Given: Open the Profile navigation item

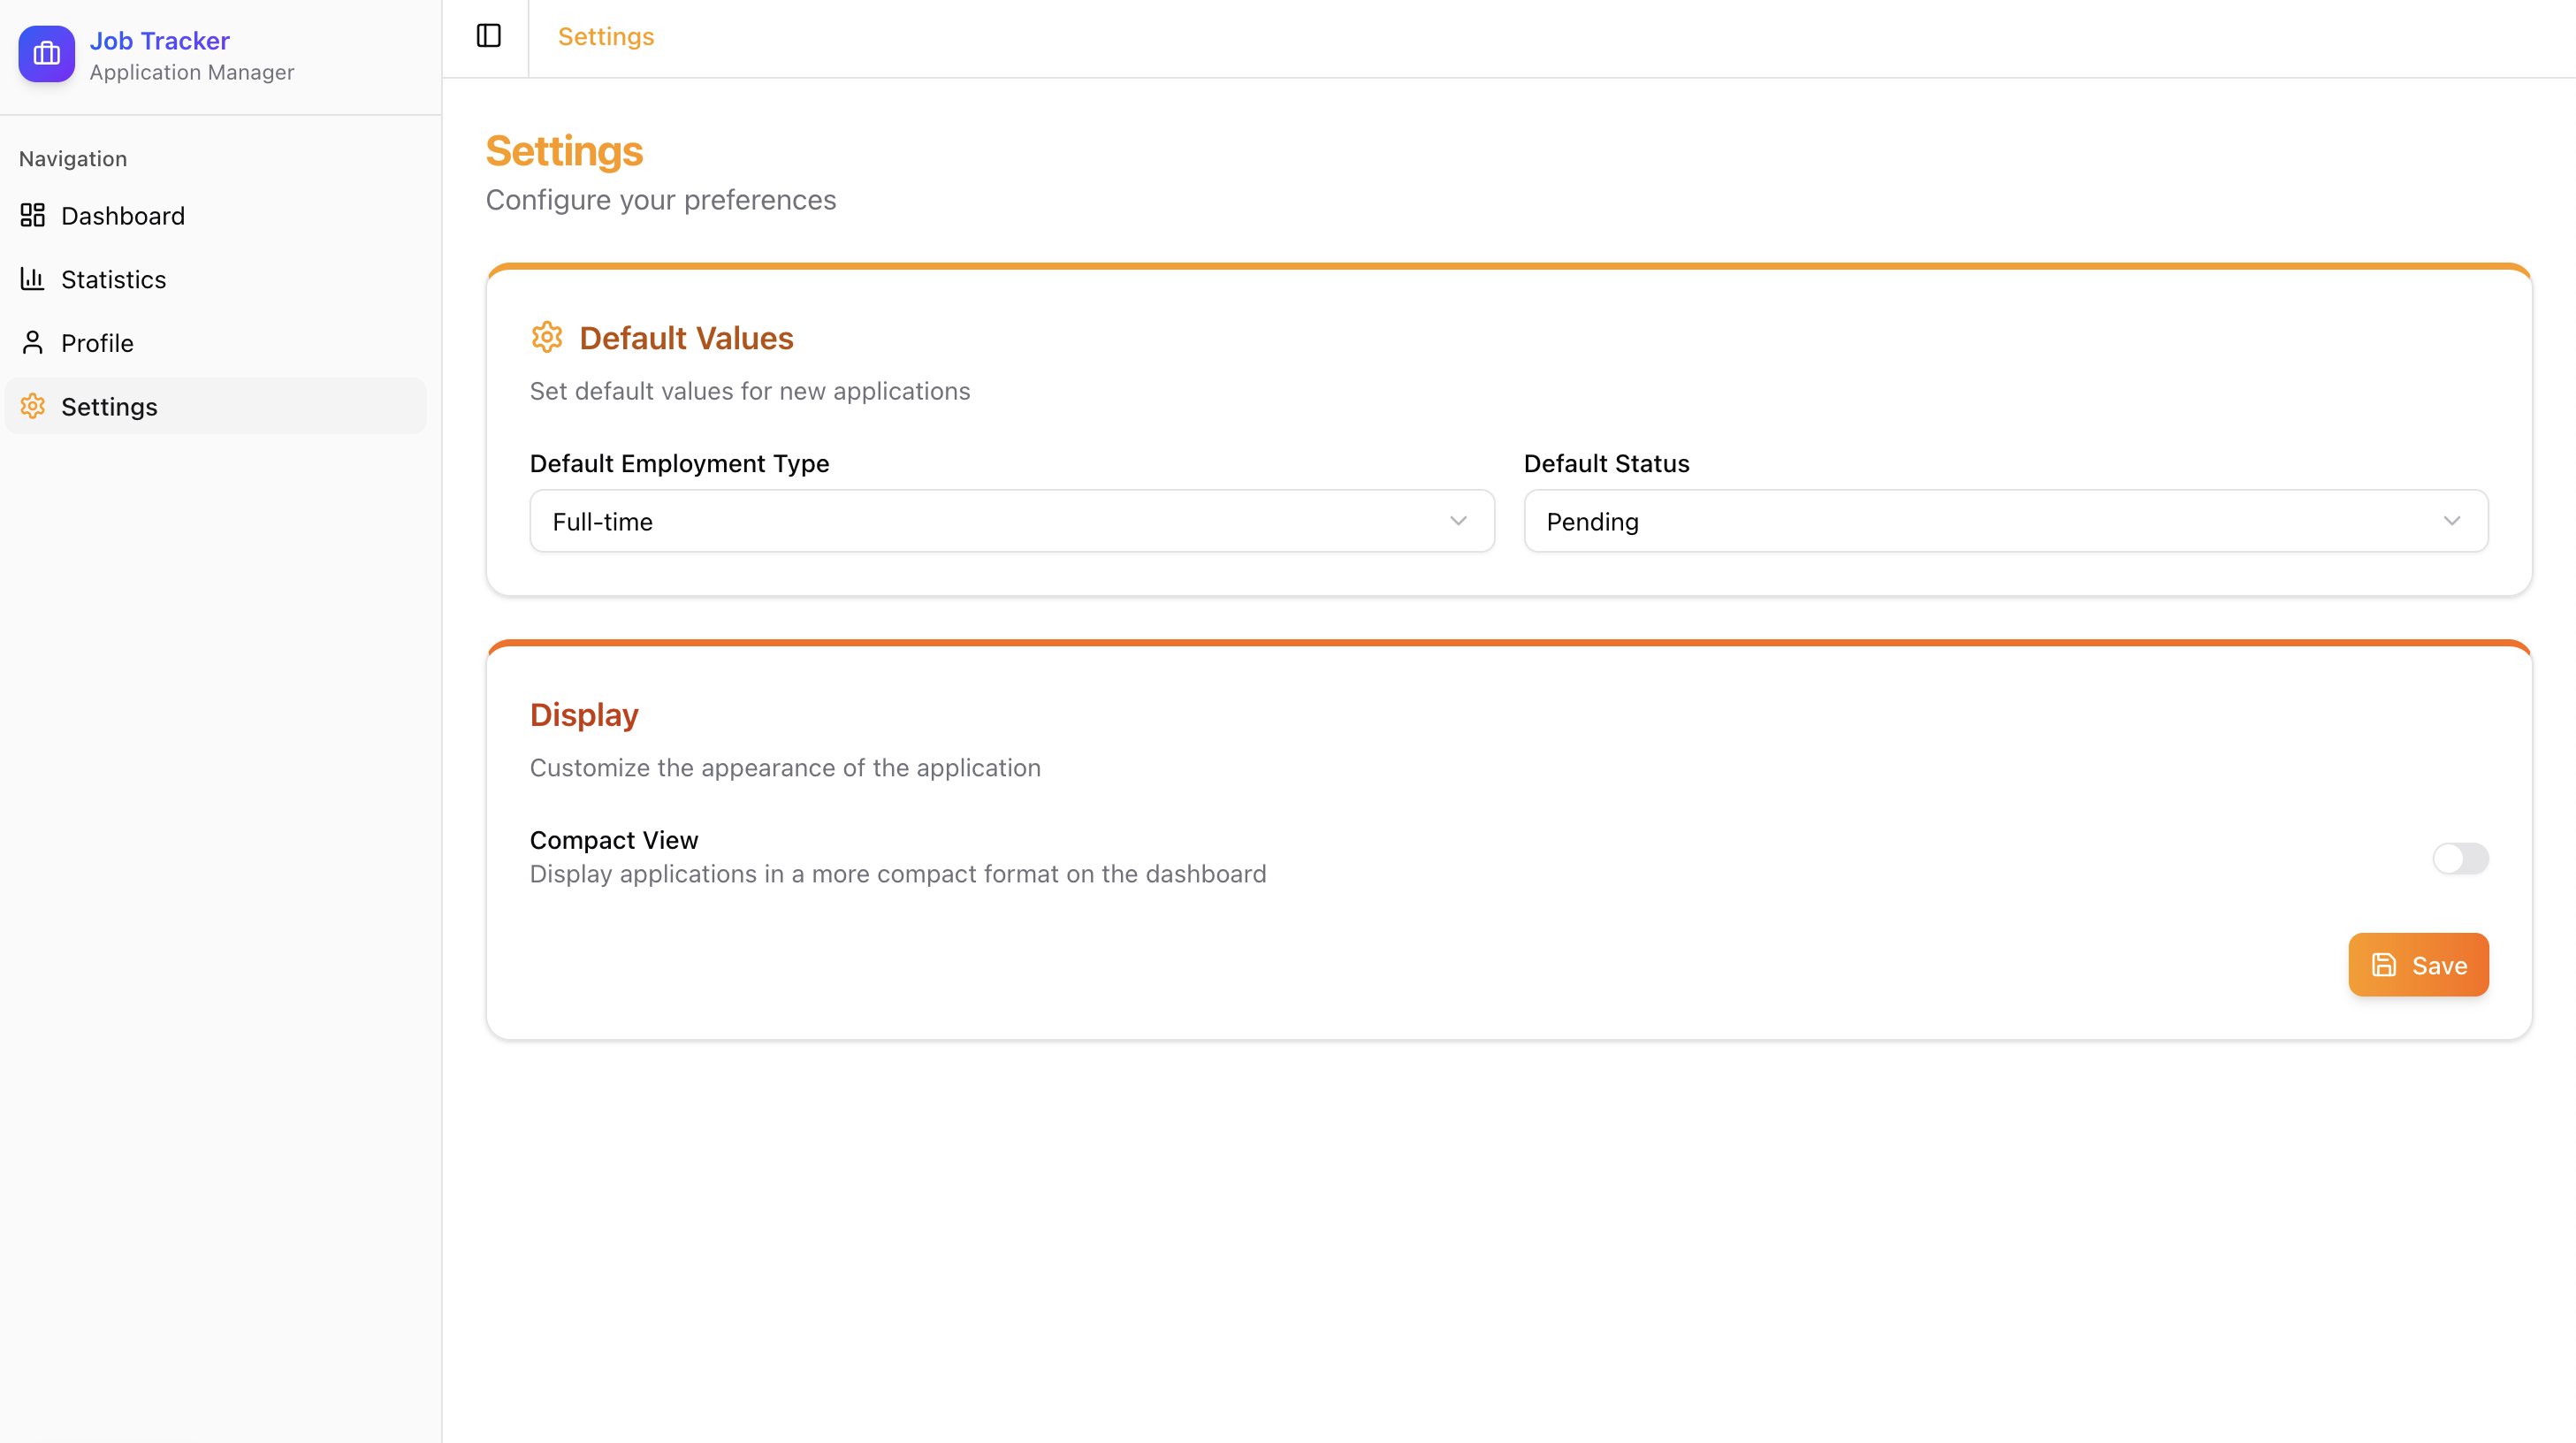Looking at the screenshot, I should tap(97, 343).
